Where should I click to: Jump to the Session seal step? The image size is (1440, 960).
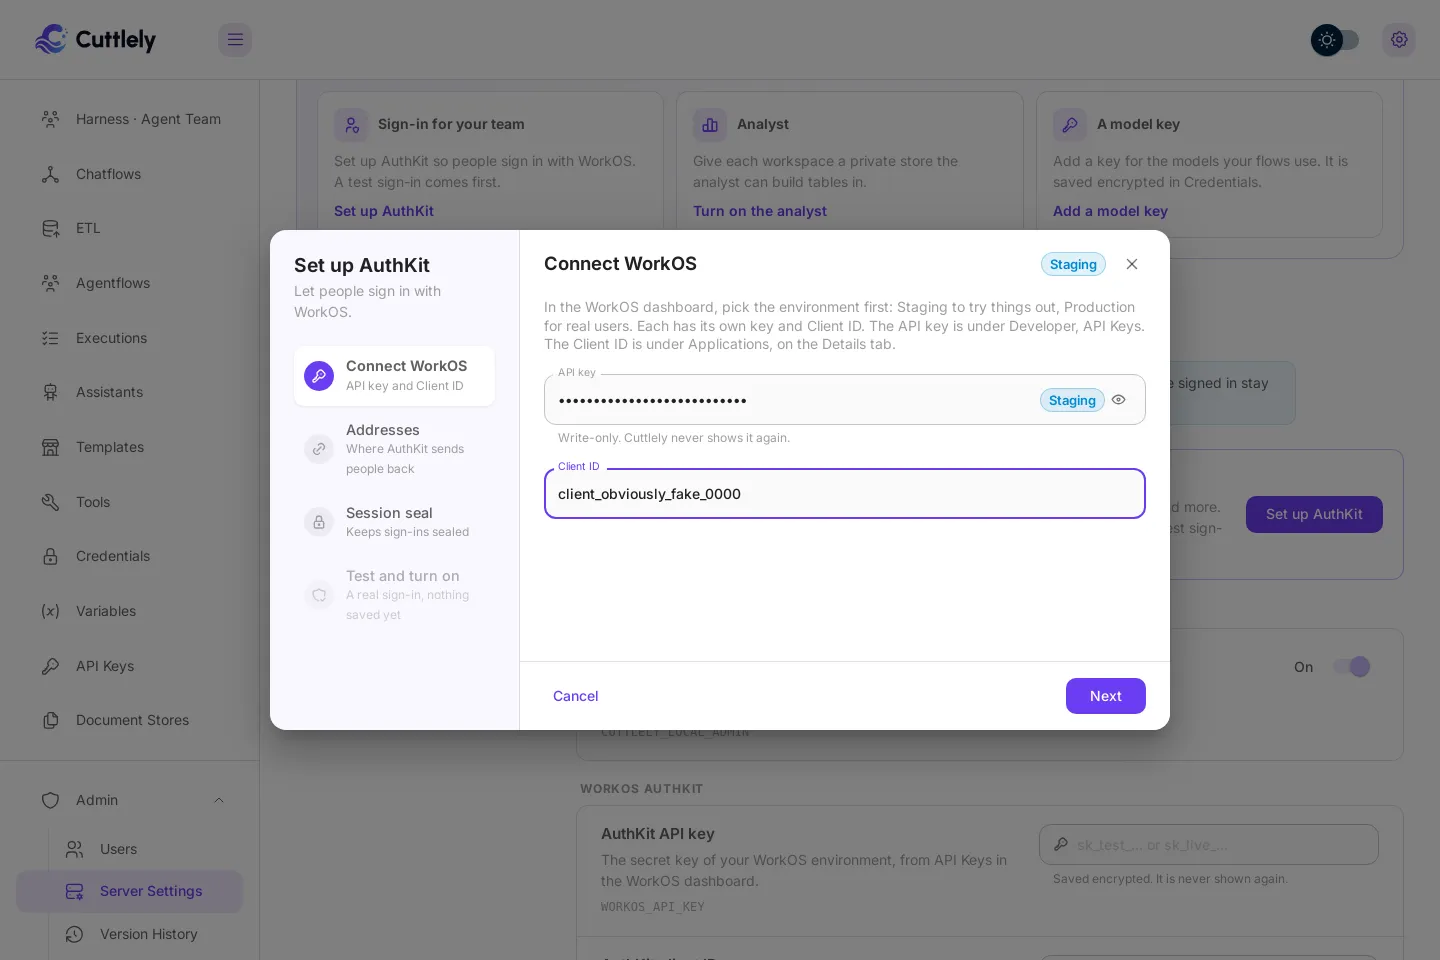(394, 522)
